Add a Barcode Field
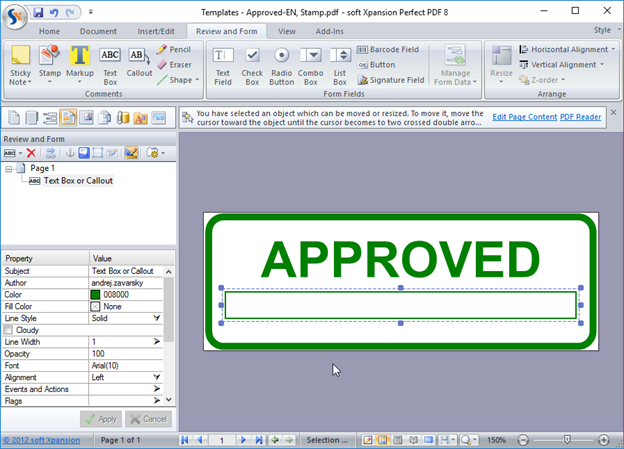 [x=390, y=49]
